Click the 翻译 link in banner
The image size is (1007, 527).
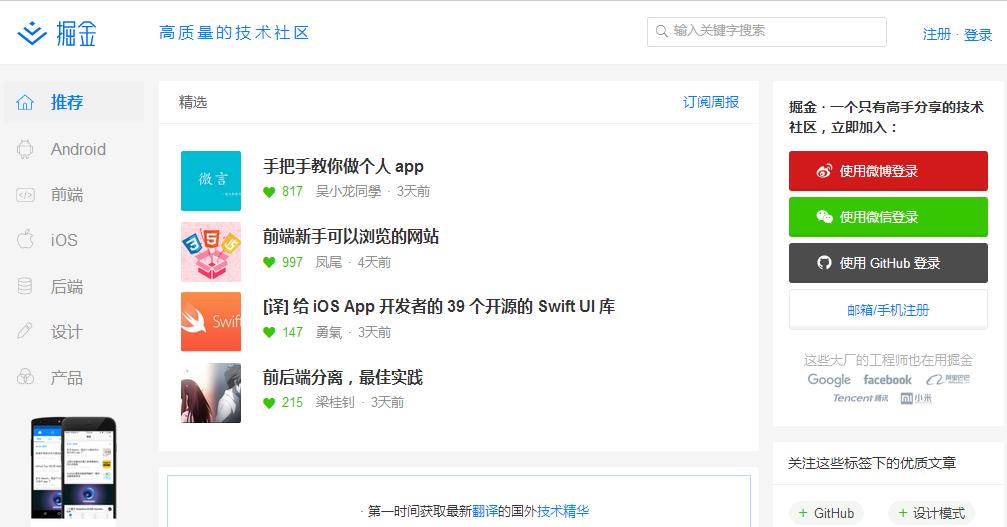click(484, 512)
